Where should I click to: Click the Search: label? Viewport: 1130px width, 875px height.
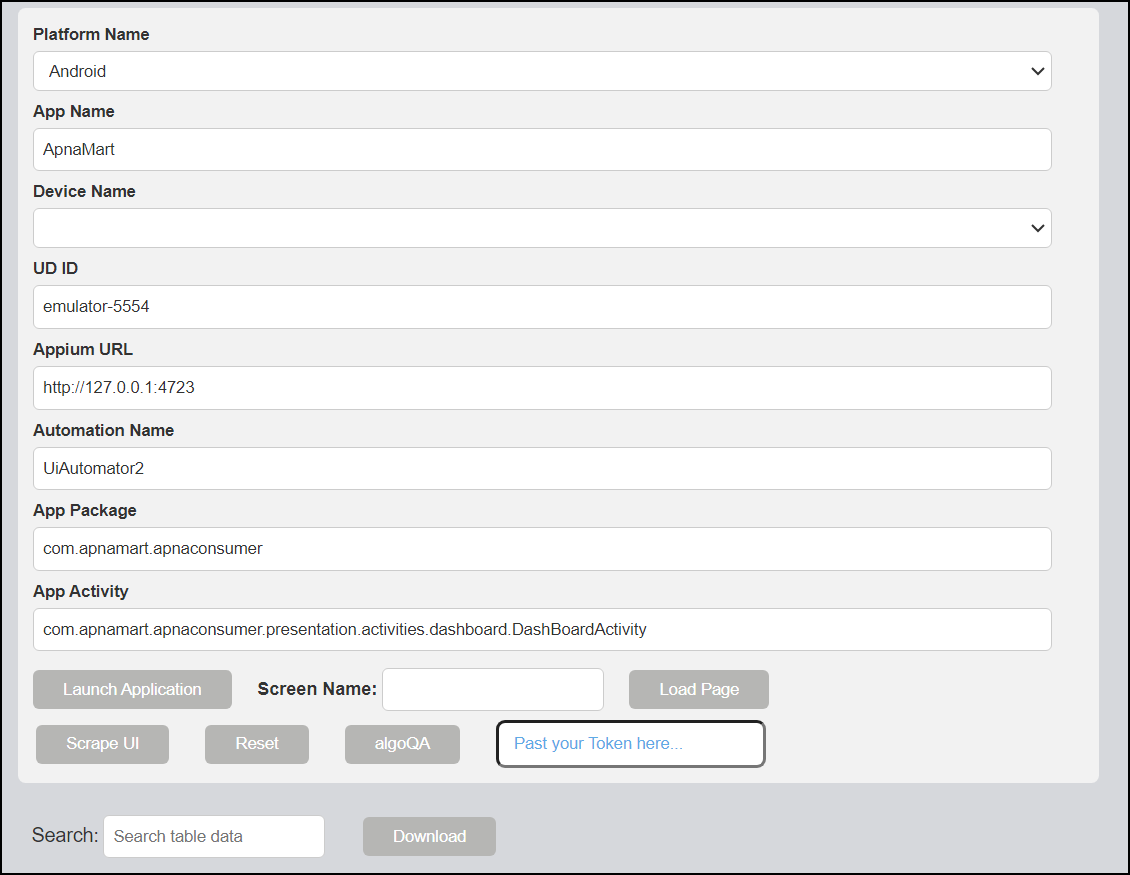(65, 835)
